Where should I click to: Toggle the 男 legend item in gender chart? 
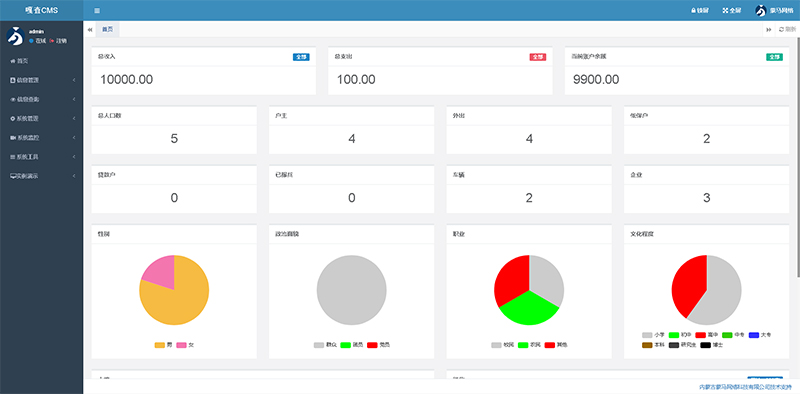tap(163, 345)
